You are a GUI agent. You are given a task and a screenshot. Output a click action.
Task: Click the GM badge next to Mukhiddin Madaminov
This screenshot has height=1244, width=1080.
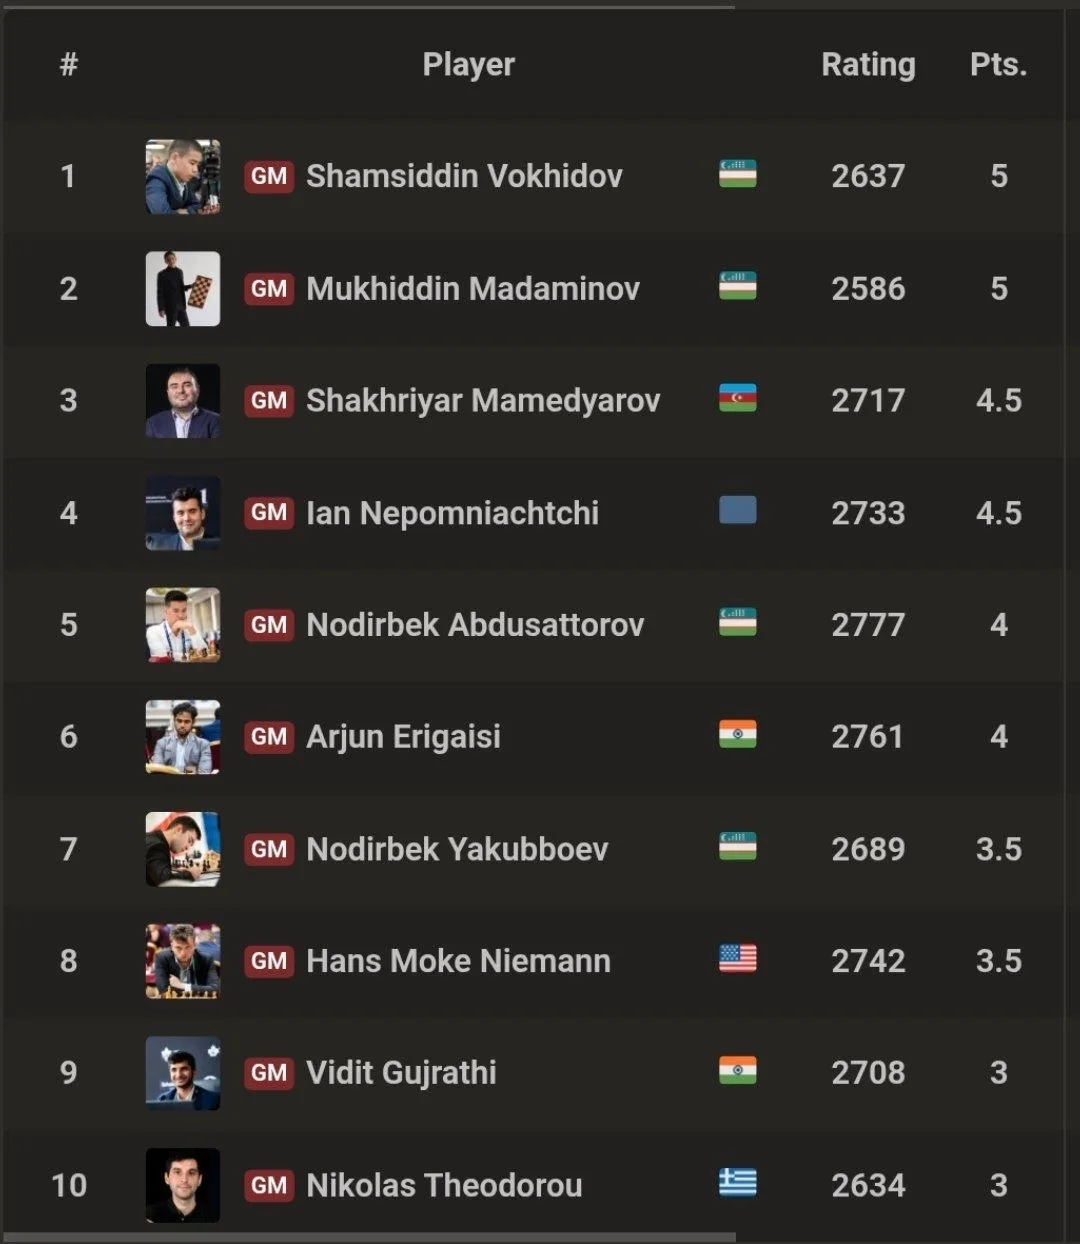[269, 289]
